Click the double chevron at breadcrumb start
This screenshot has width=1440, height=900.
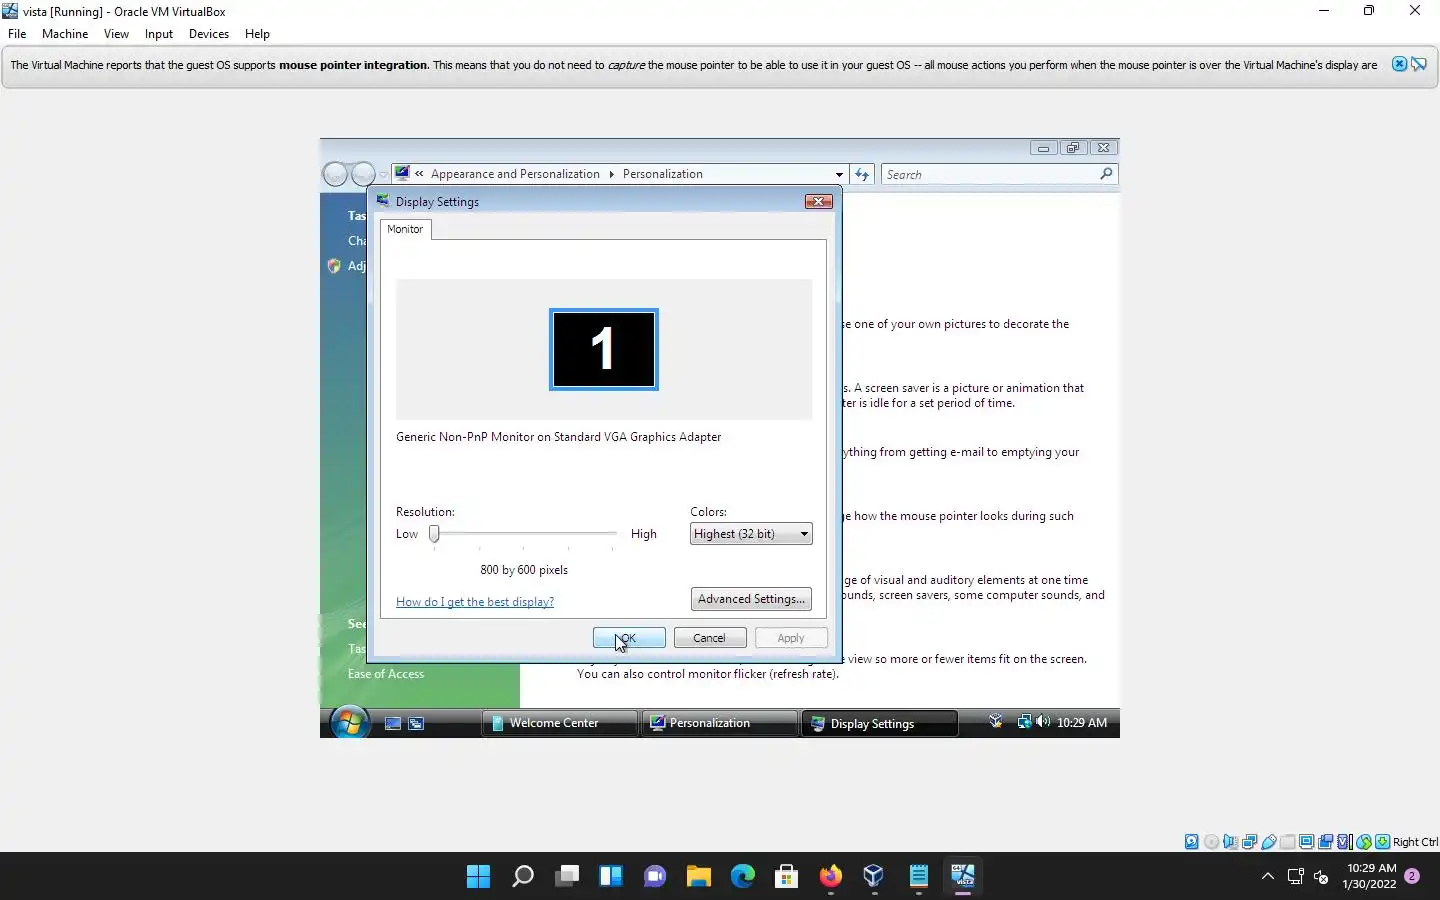pyautogui.click(x=419, y=174)
